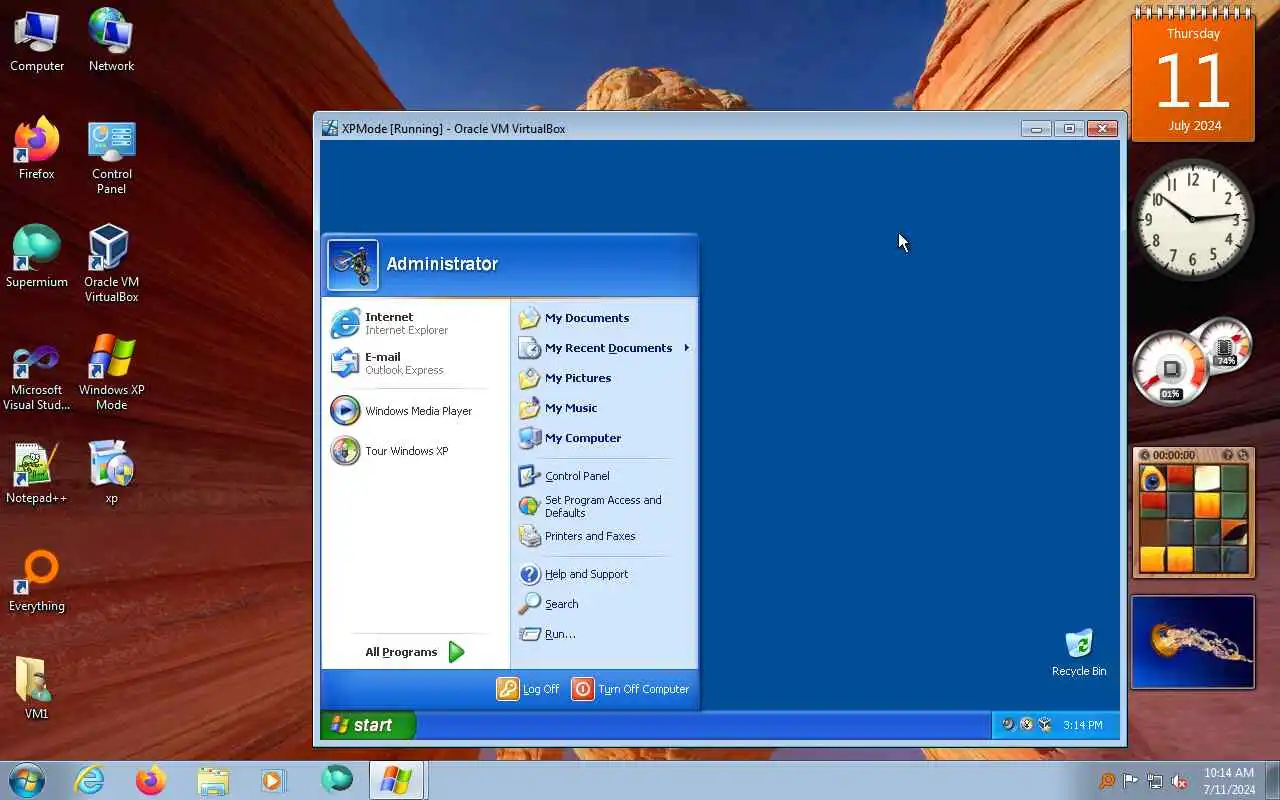The width and height of the screenshot is (1280, 800).
Task: Click the jellyfish slide show gadget
Action: (x=1193, y=642)
